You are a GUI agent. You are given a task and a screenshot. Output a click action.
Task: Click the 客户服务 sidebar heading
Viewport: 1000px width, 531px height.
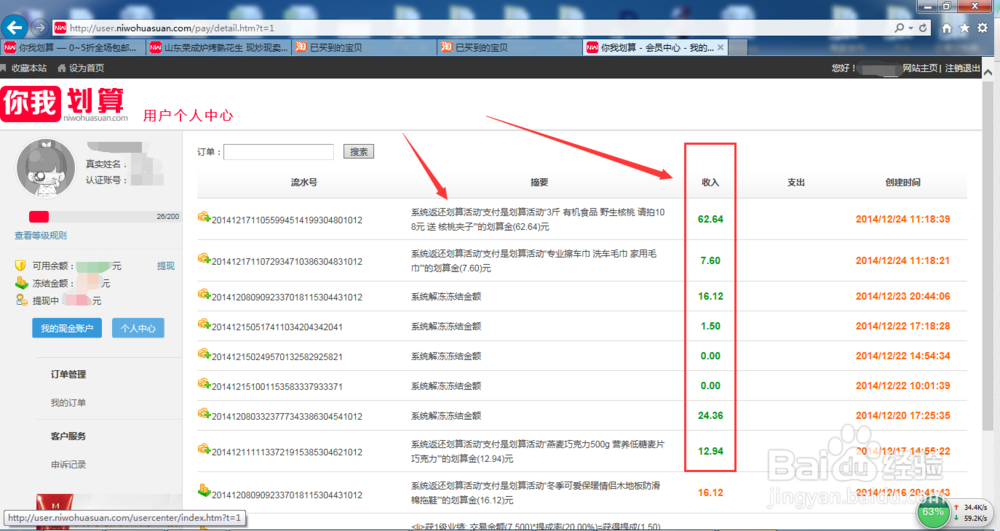click(68, 437)
